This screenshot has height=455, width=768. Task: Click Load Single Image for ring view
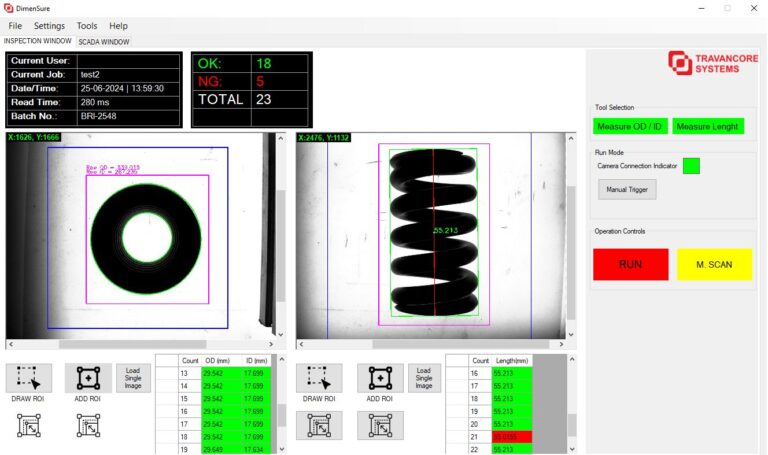(133, 378)
